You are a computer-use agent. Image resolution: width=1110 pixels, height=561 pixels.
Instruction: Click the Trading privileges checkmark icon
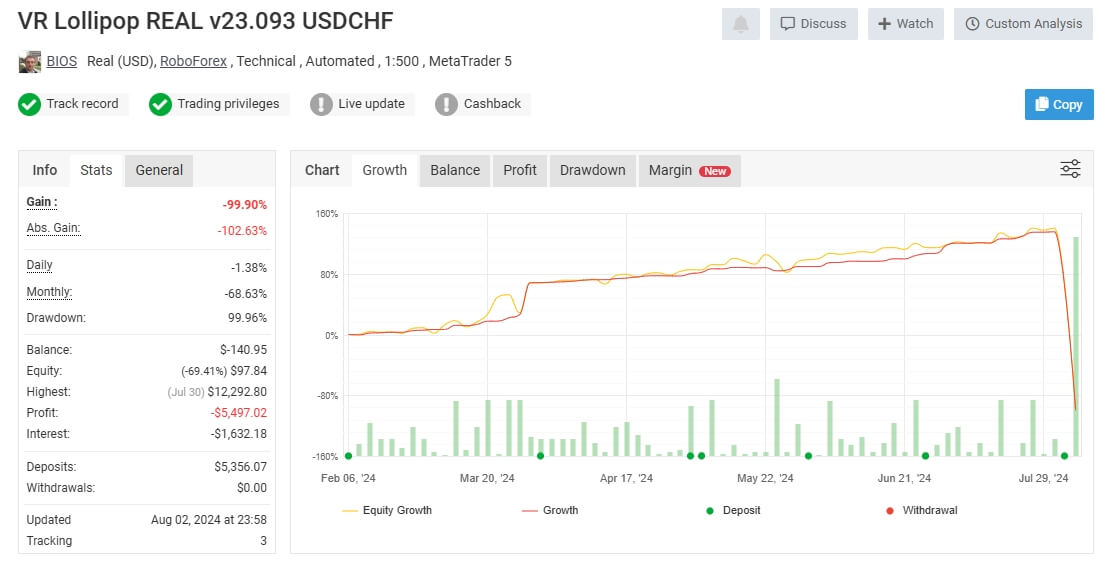pyautogui.click(x=160, y=104)
